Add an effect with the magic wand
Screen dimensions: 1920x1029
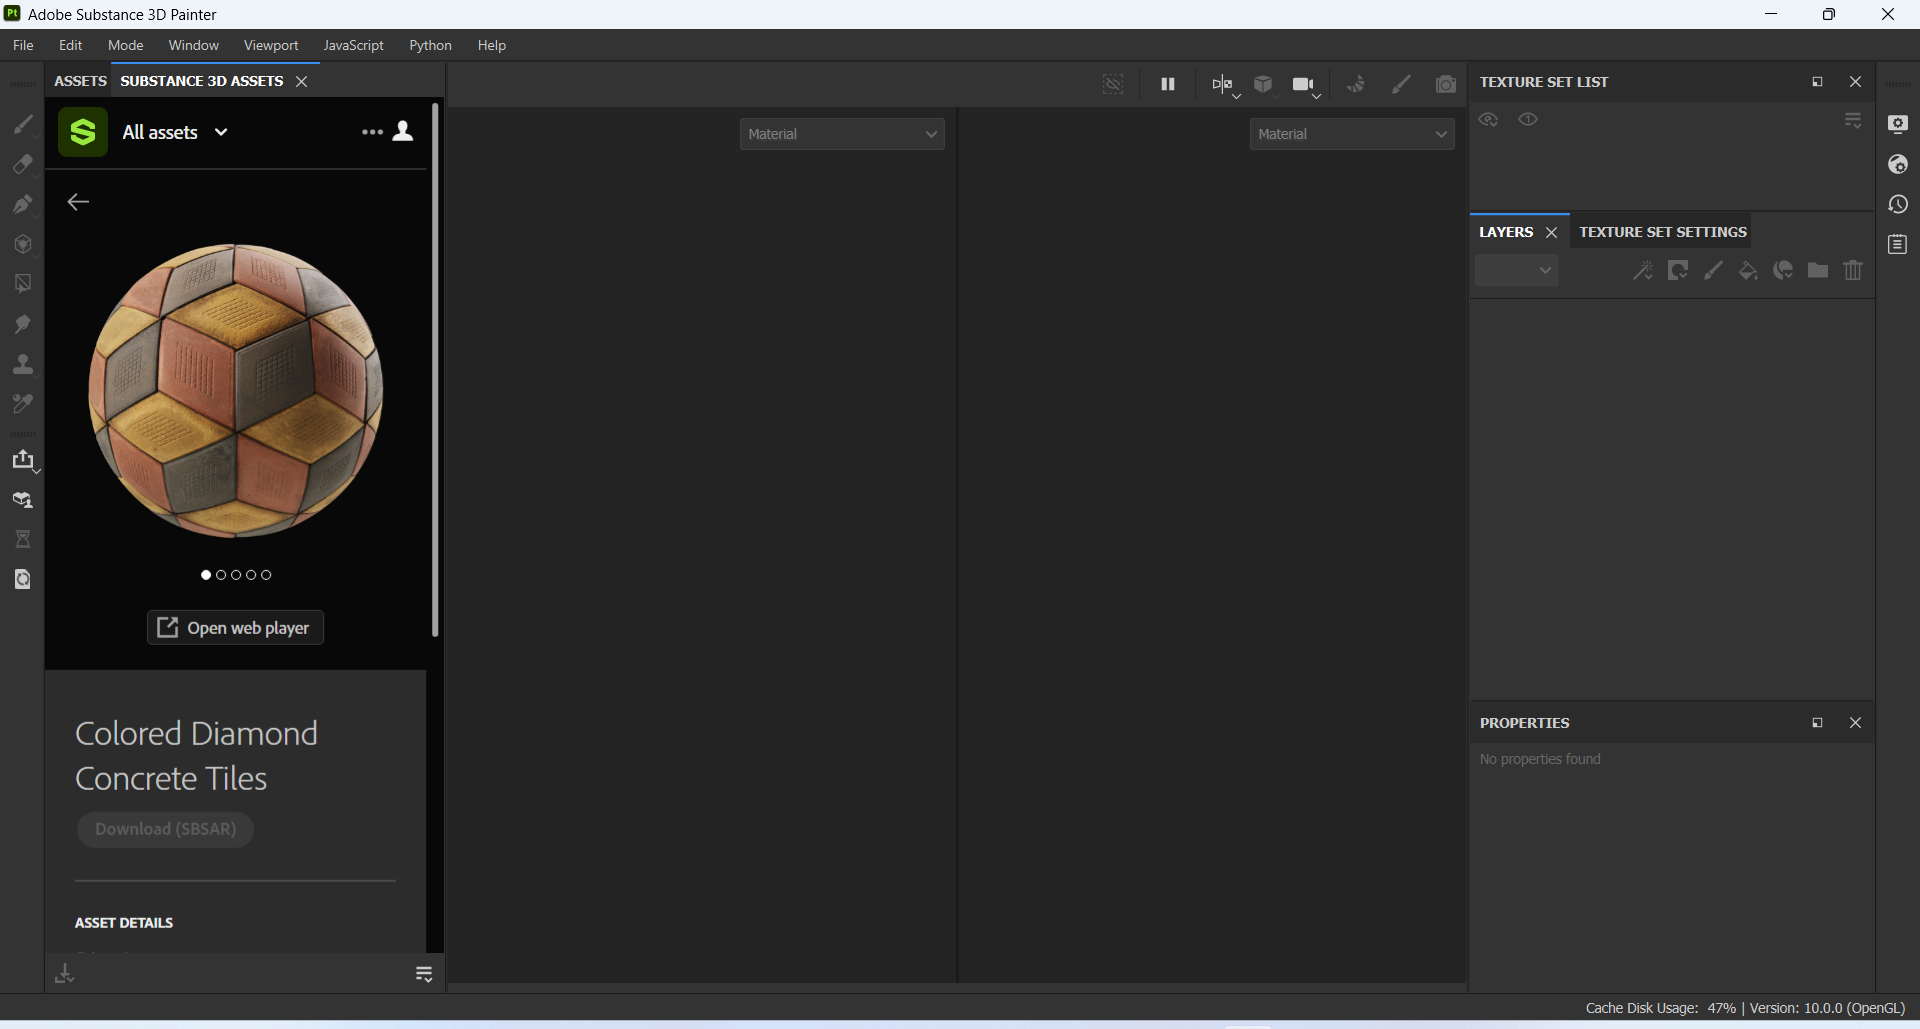pyautogui.click(x=1643, y=271)
